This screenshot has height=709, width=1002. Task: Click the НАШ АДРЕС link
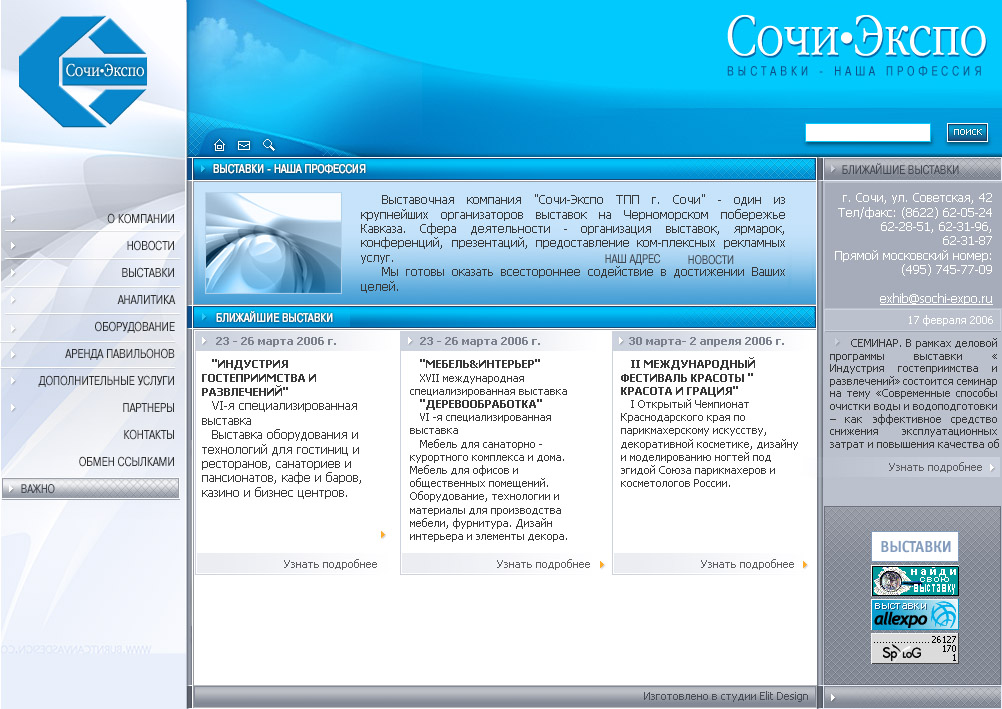click(632, 259)
